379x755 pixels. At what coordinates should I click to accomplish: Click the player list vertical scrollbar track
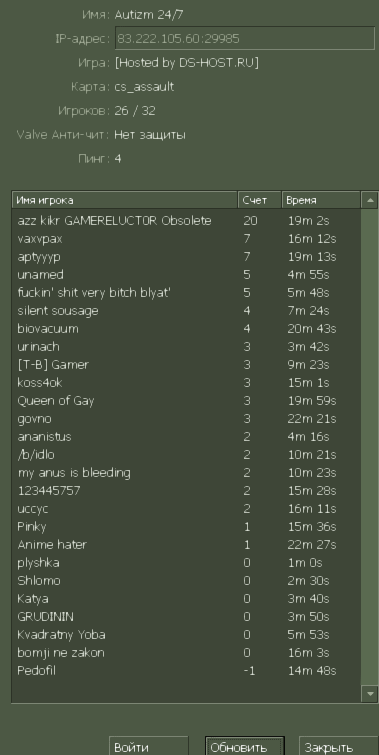pyautogui.click(x=370, y=447)
